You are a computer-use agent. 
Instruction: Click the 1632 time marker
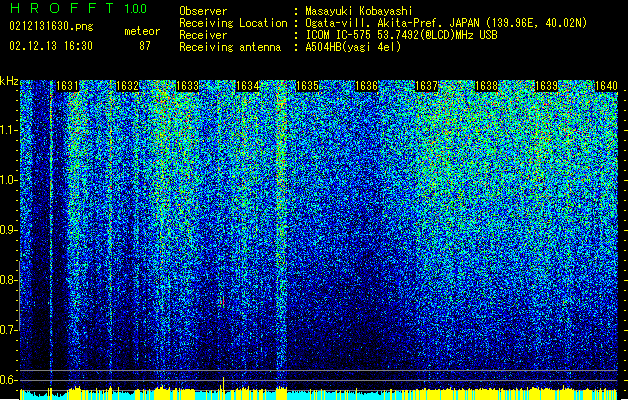[x=127, y=86]
